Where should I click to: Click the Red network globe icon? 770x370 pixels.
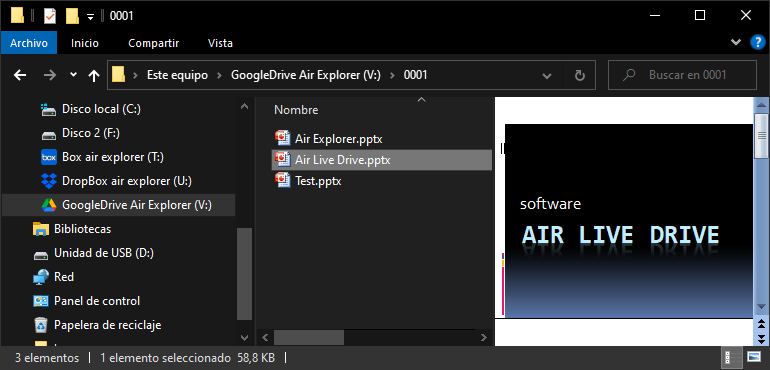coord(41,277)
